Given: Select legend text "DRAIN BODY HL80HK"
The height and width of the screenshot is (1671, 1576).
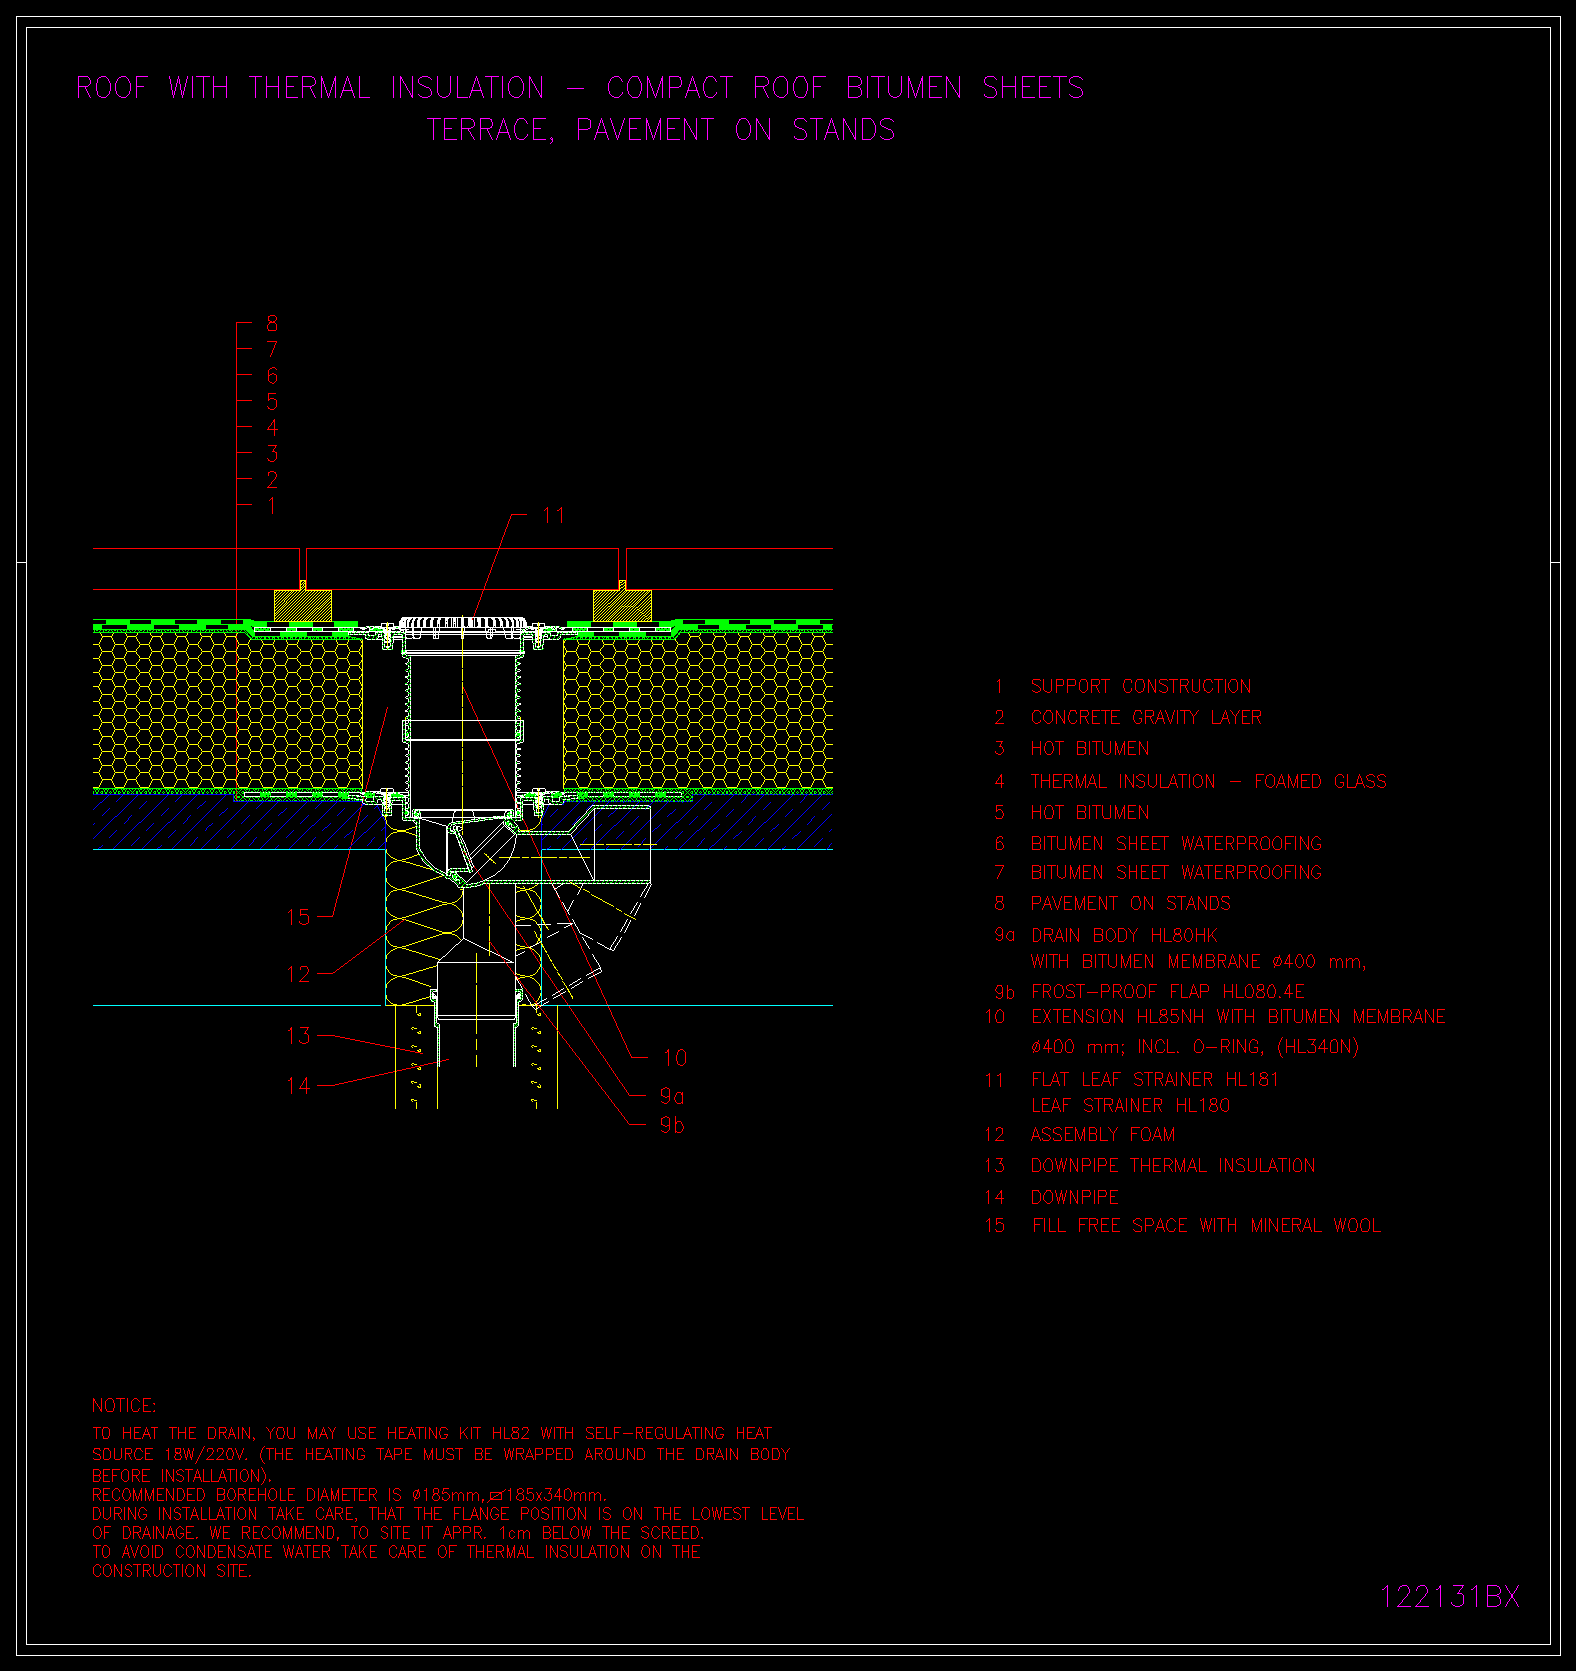Looking at the screenshot, I should tap(1124, 935).
